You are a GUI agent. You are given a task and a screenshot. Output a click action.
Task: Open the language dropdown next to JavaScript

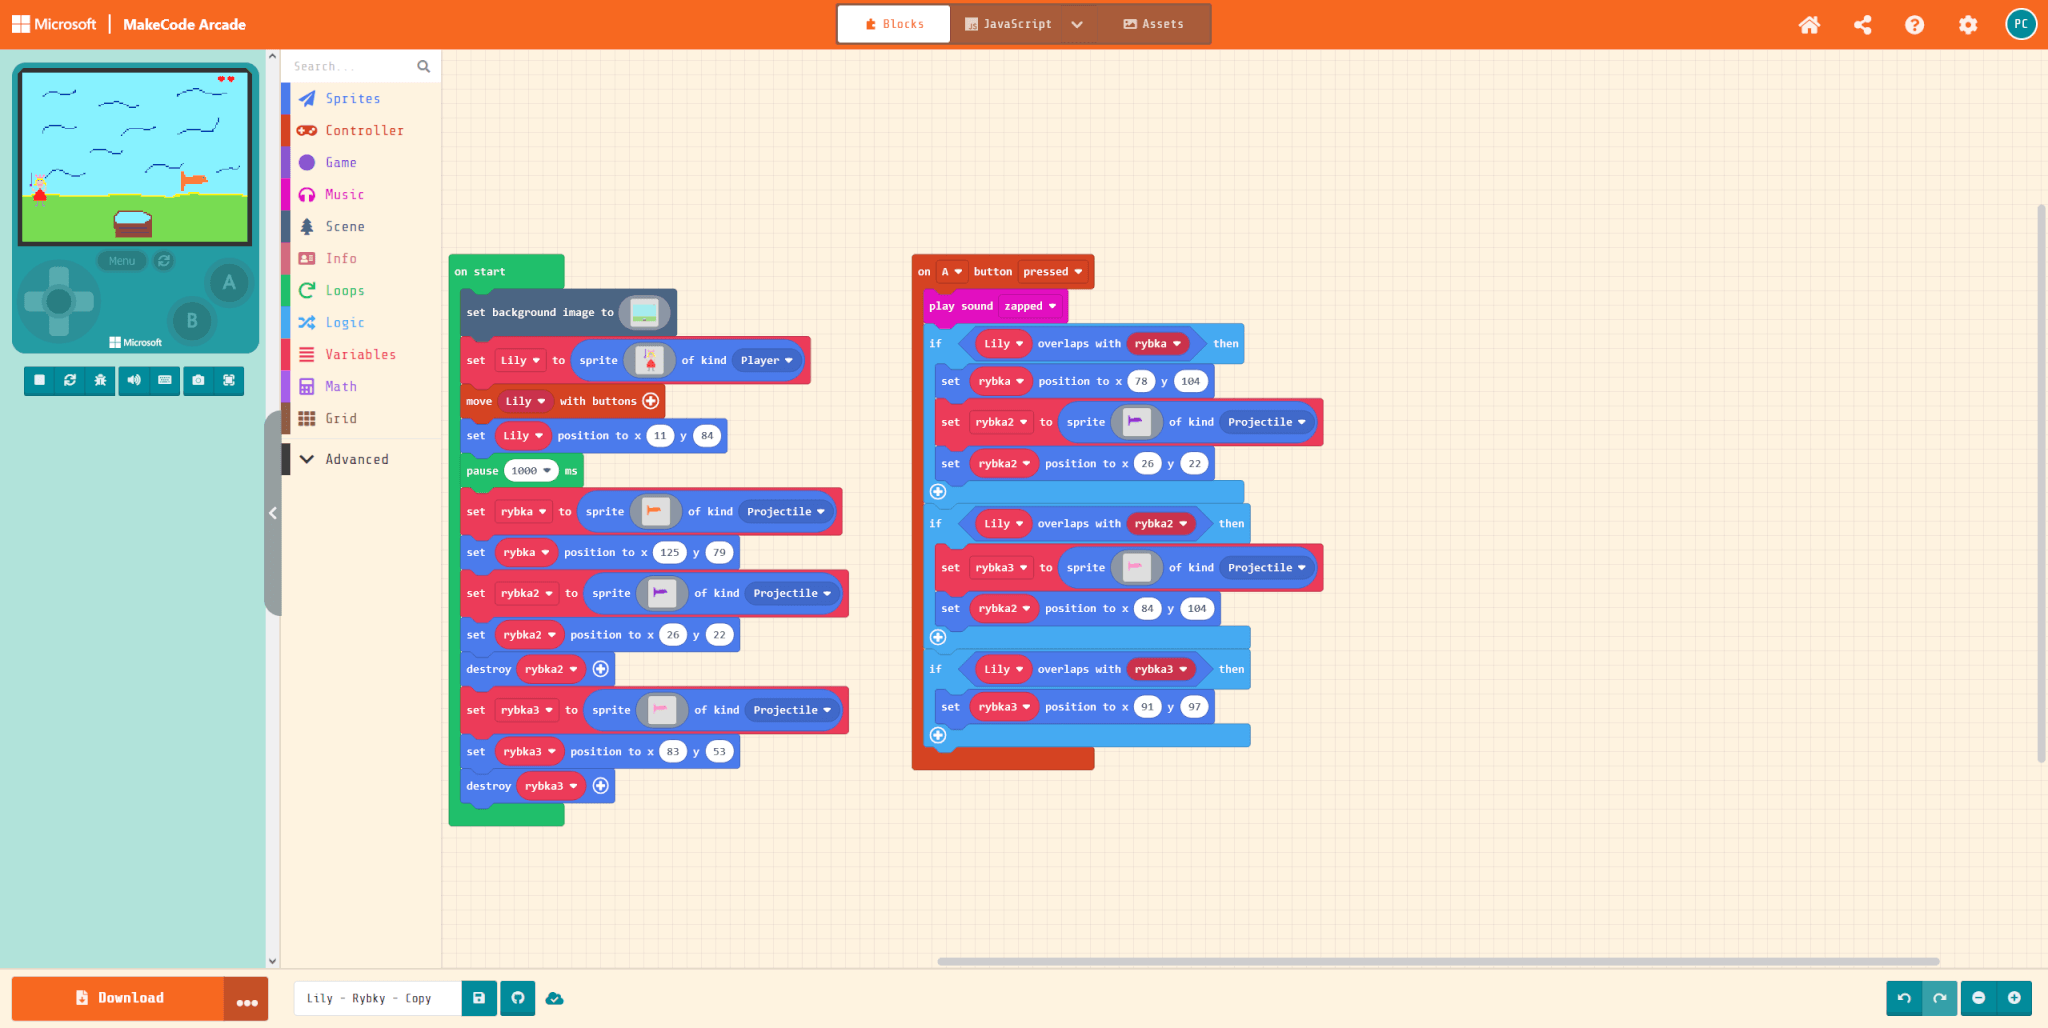click(1077, 24)
